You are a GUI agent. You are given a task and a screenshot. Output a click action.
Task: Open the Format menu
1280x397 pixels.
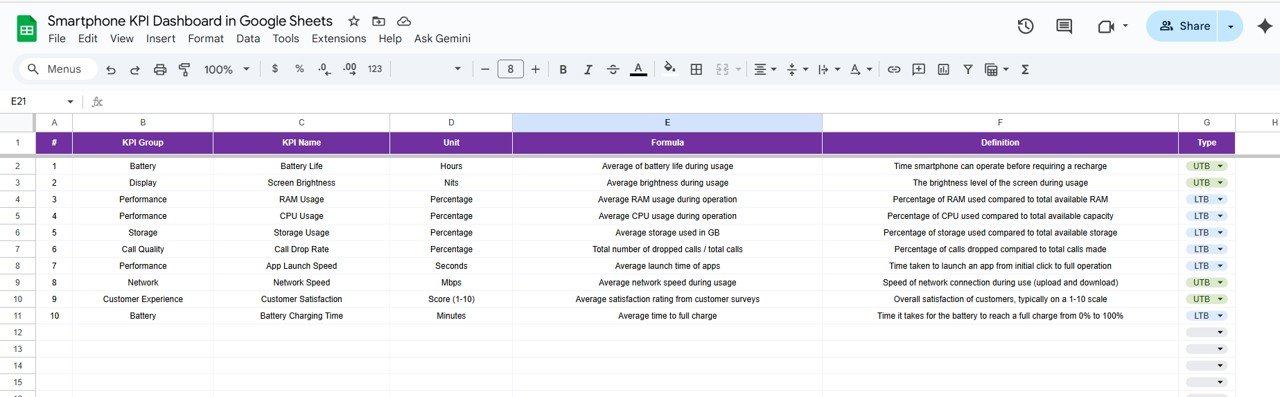click(x=206, y=38)
